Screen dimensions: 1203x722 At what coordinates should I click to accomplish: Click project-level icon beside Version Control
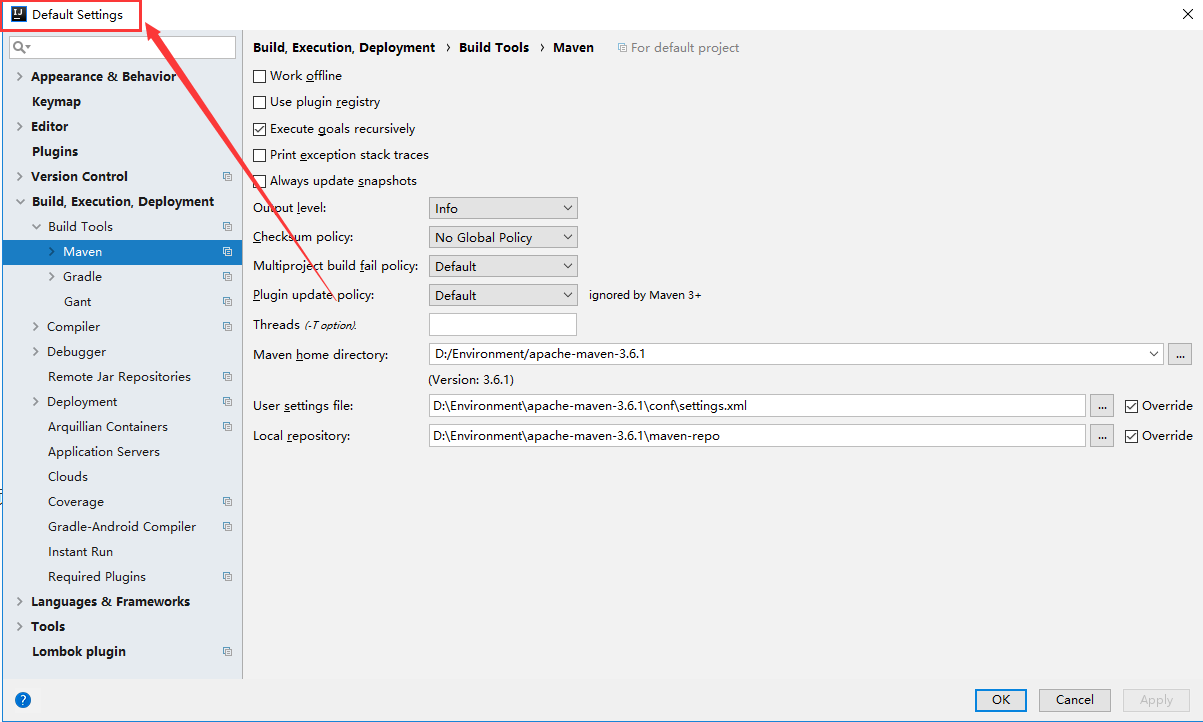coord(227,177)
